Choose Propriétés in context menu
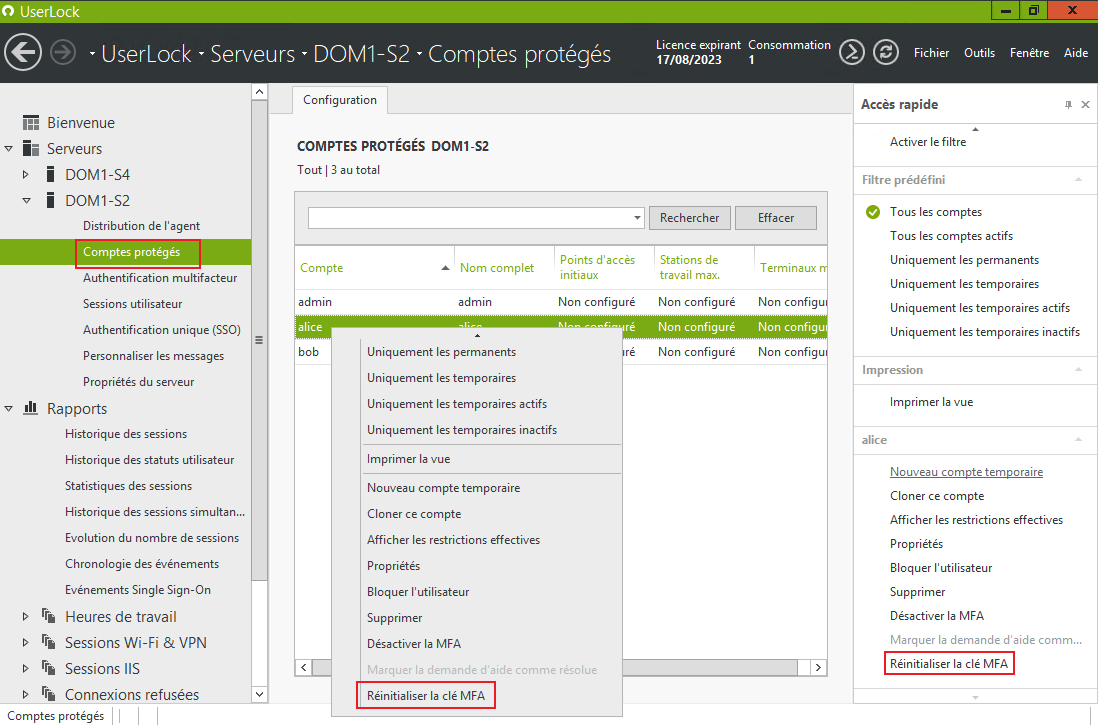This screenshot has width=1098, height=726. 394,566
